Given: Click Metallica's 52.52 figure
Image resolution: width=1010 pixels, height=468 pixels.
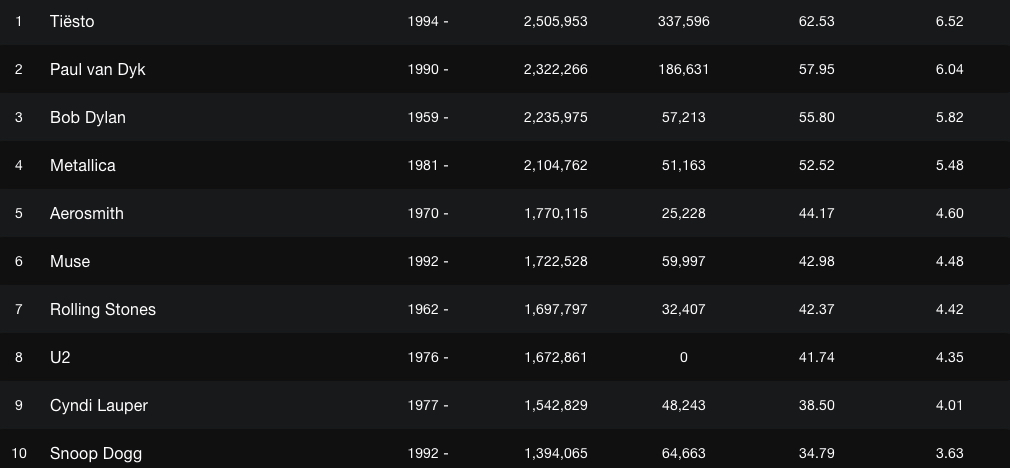Looking at the screenshot, I should click(x=816, y=165).
